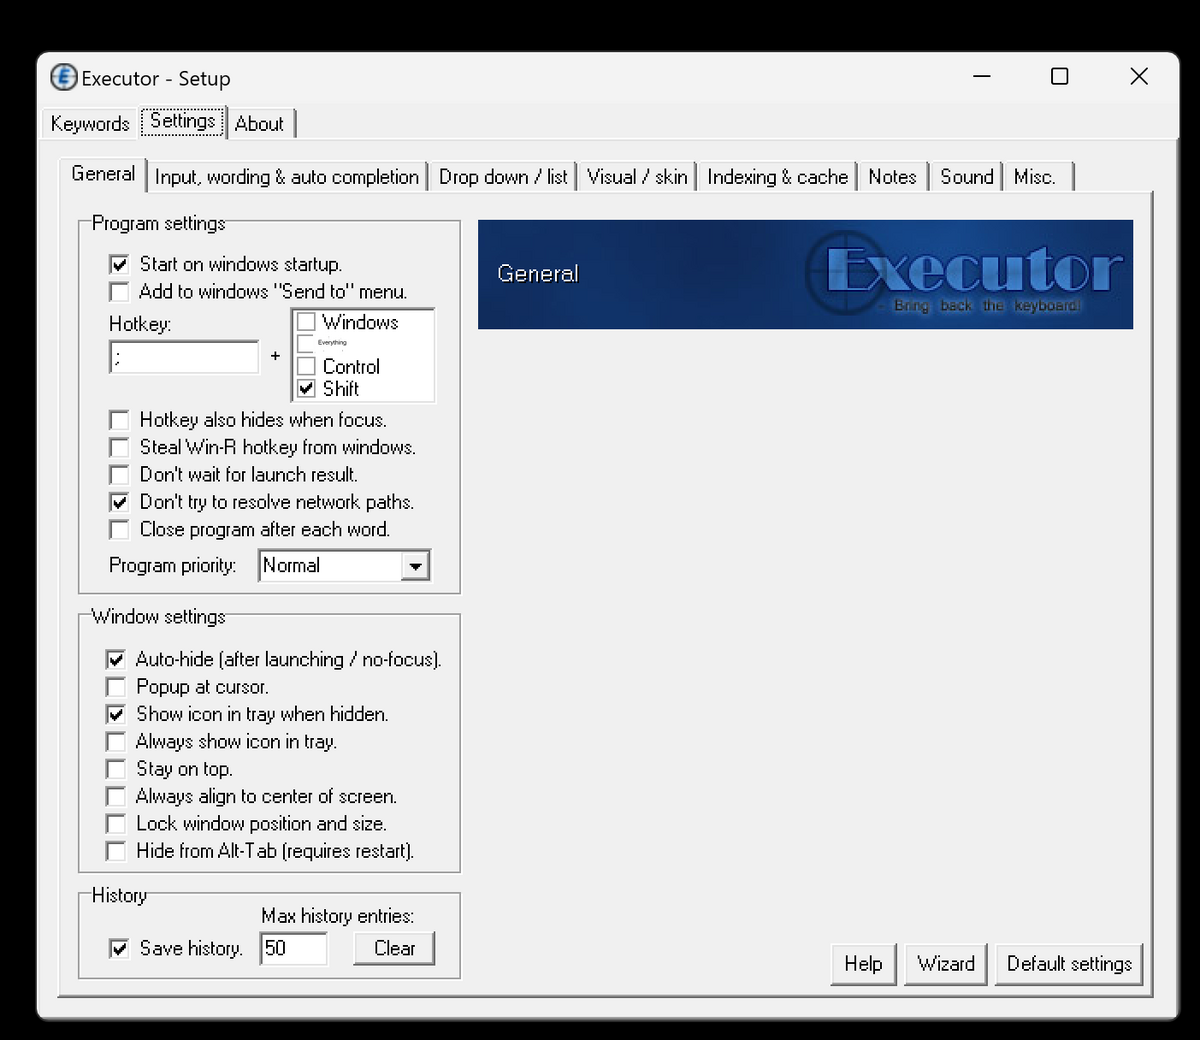Enable Steal Win-R hotkey from windows
The width and height of the screenshot is (1200, 1040).
click(119, 447)
